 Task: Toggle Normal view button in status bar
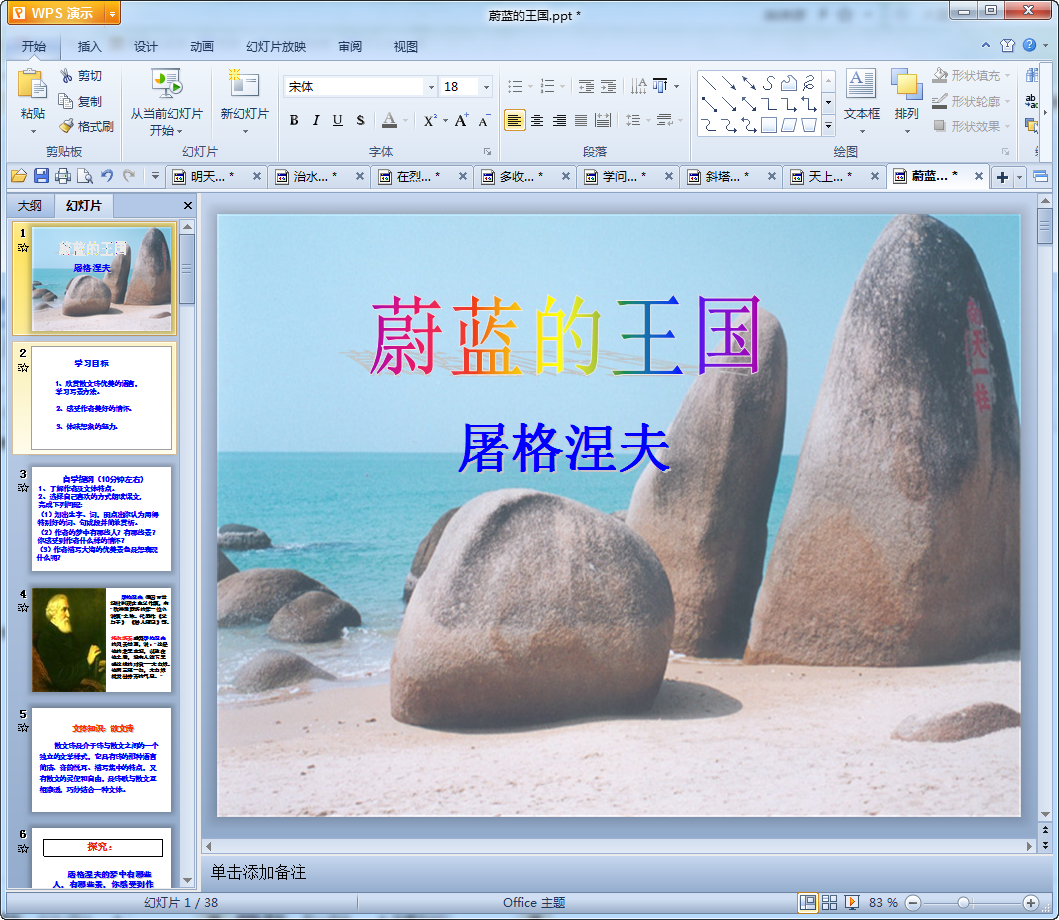(x=807, y=902)
